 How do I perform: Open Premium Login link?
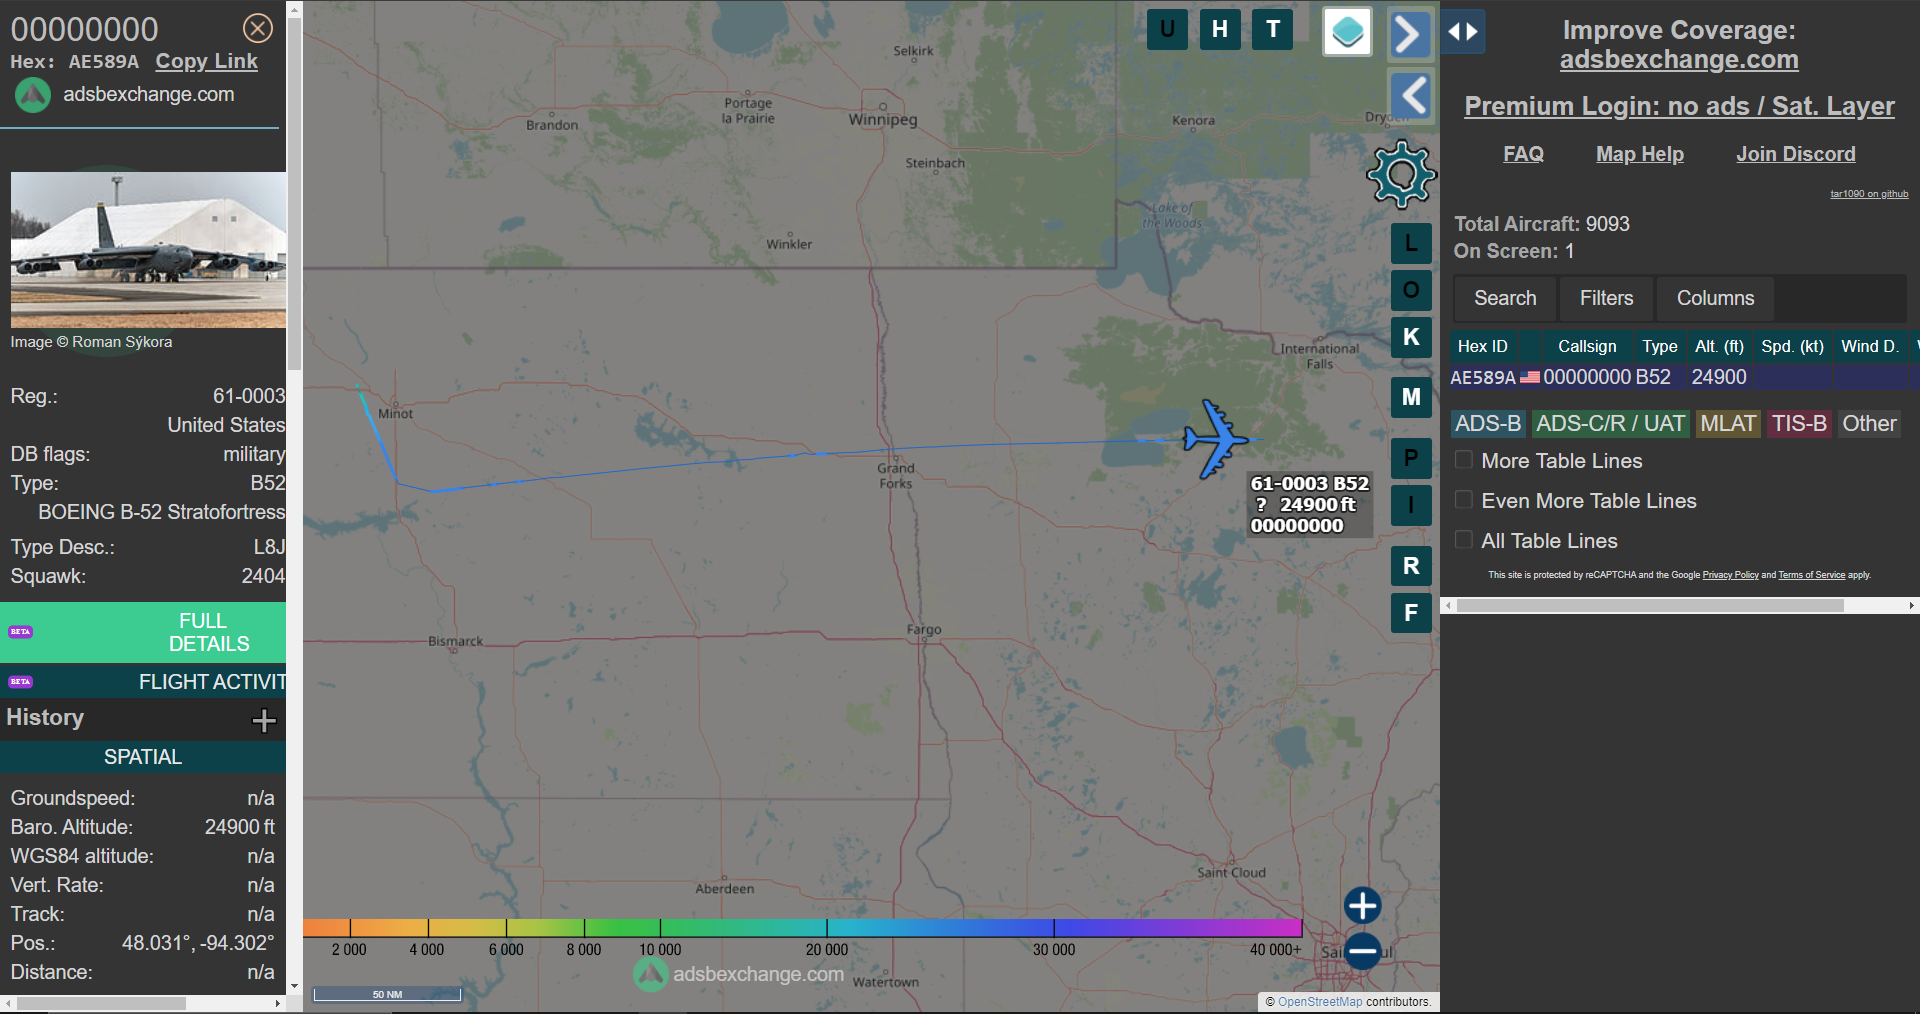tap(1679, 106)
